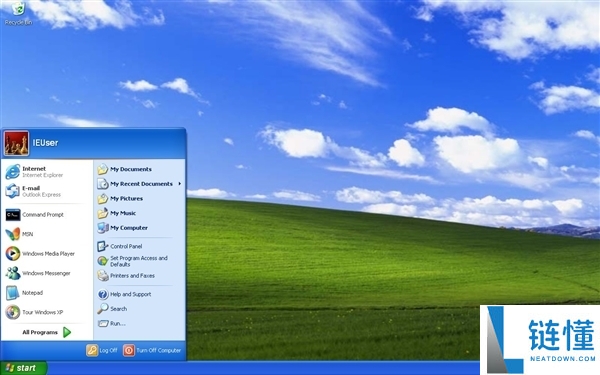The height and width of the screenshot is (375, 600).
Task: Open the Search label
Action: coord(118,308)
